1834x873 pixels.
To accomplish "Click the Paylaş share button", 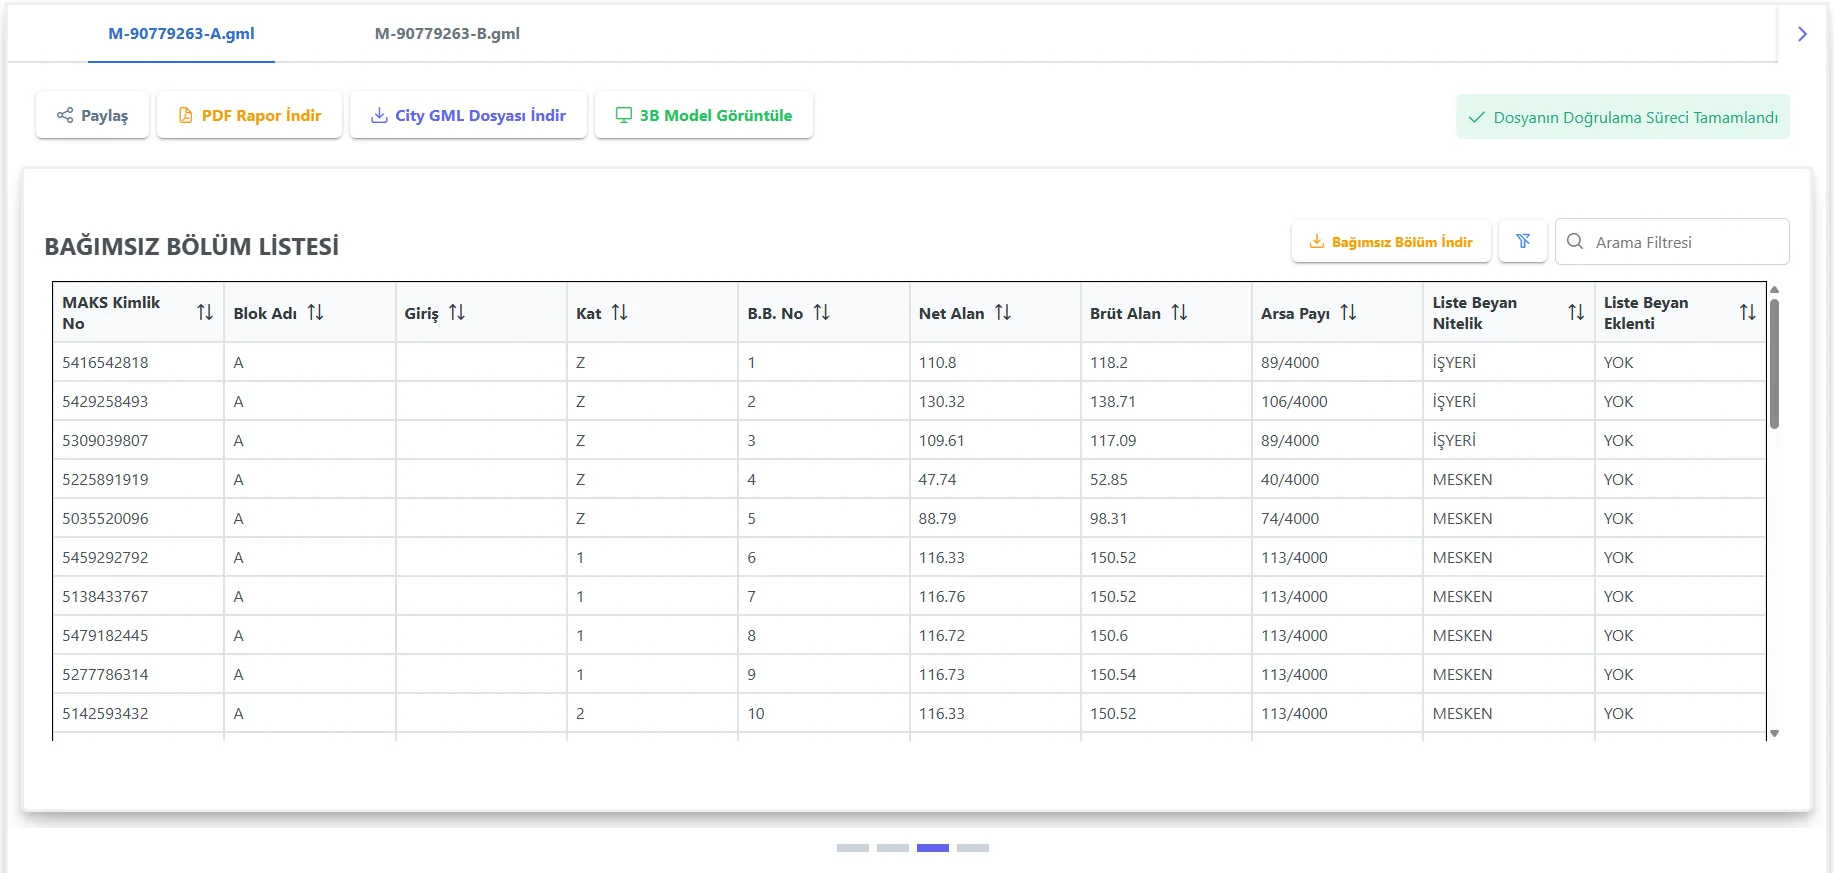I will pyautogui.click(x=92, y=116).
